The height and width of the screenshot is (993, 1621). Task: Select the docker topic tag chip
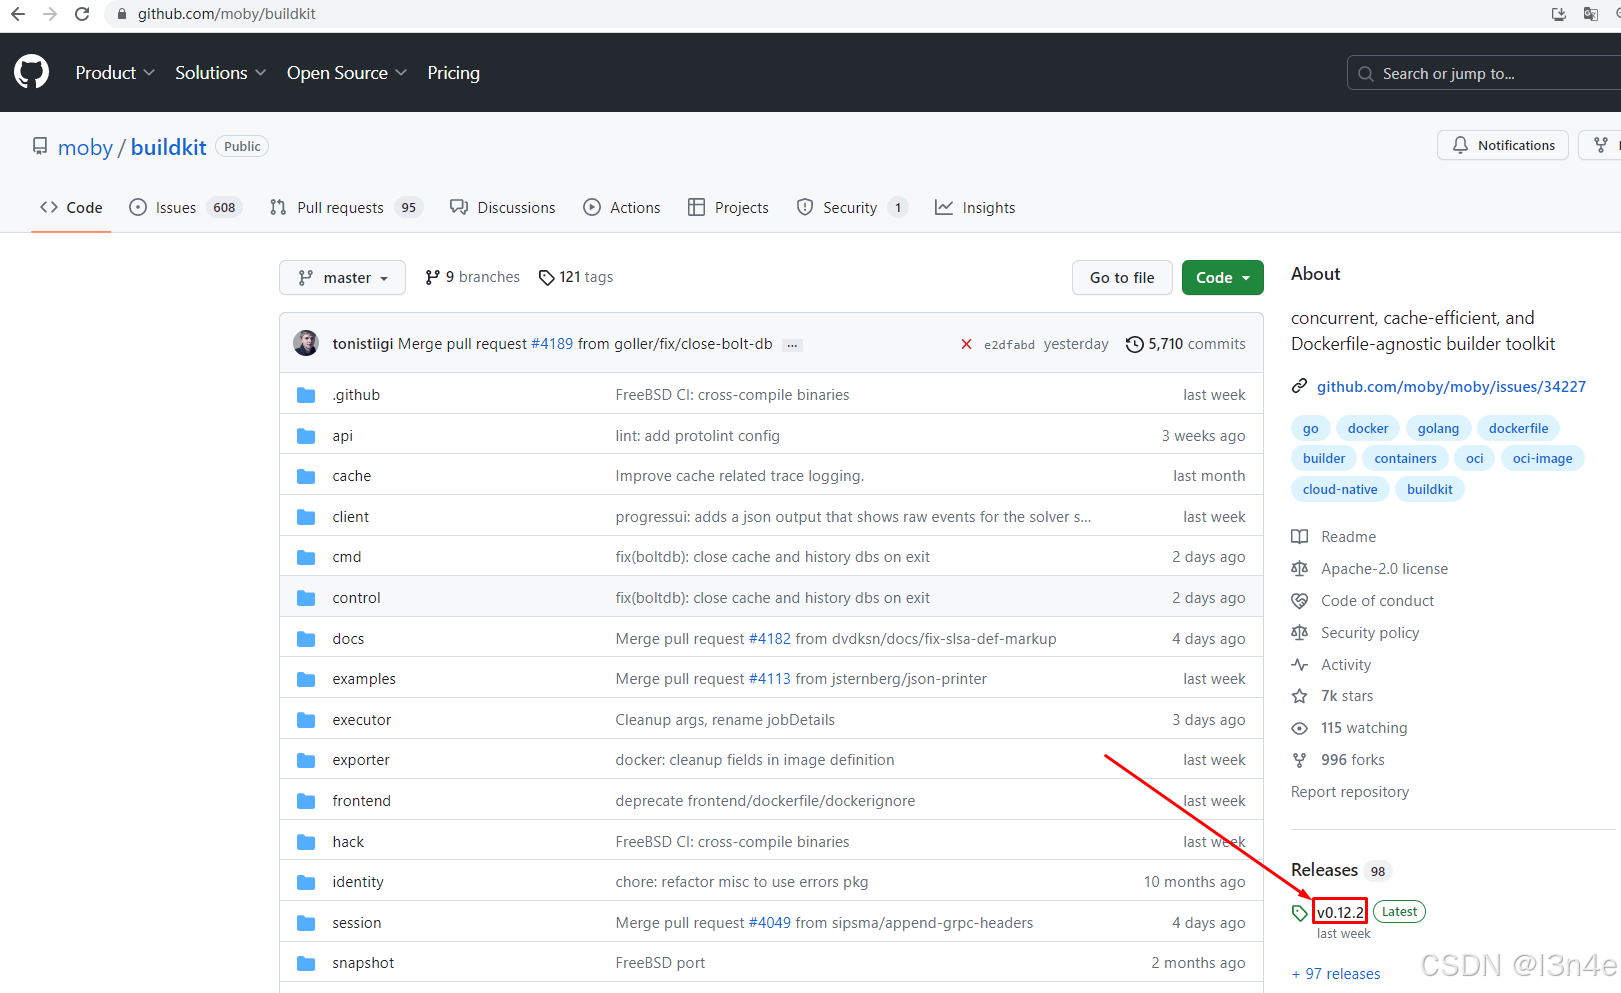pyautogui.click(x=1367, y=428)
